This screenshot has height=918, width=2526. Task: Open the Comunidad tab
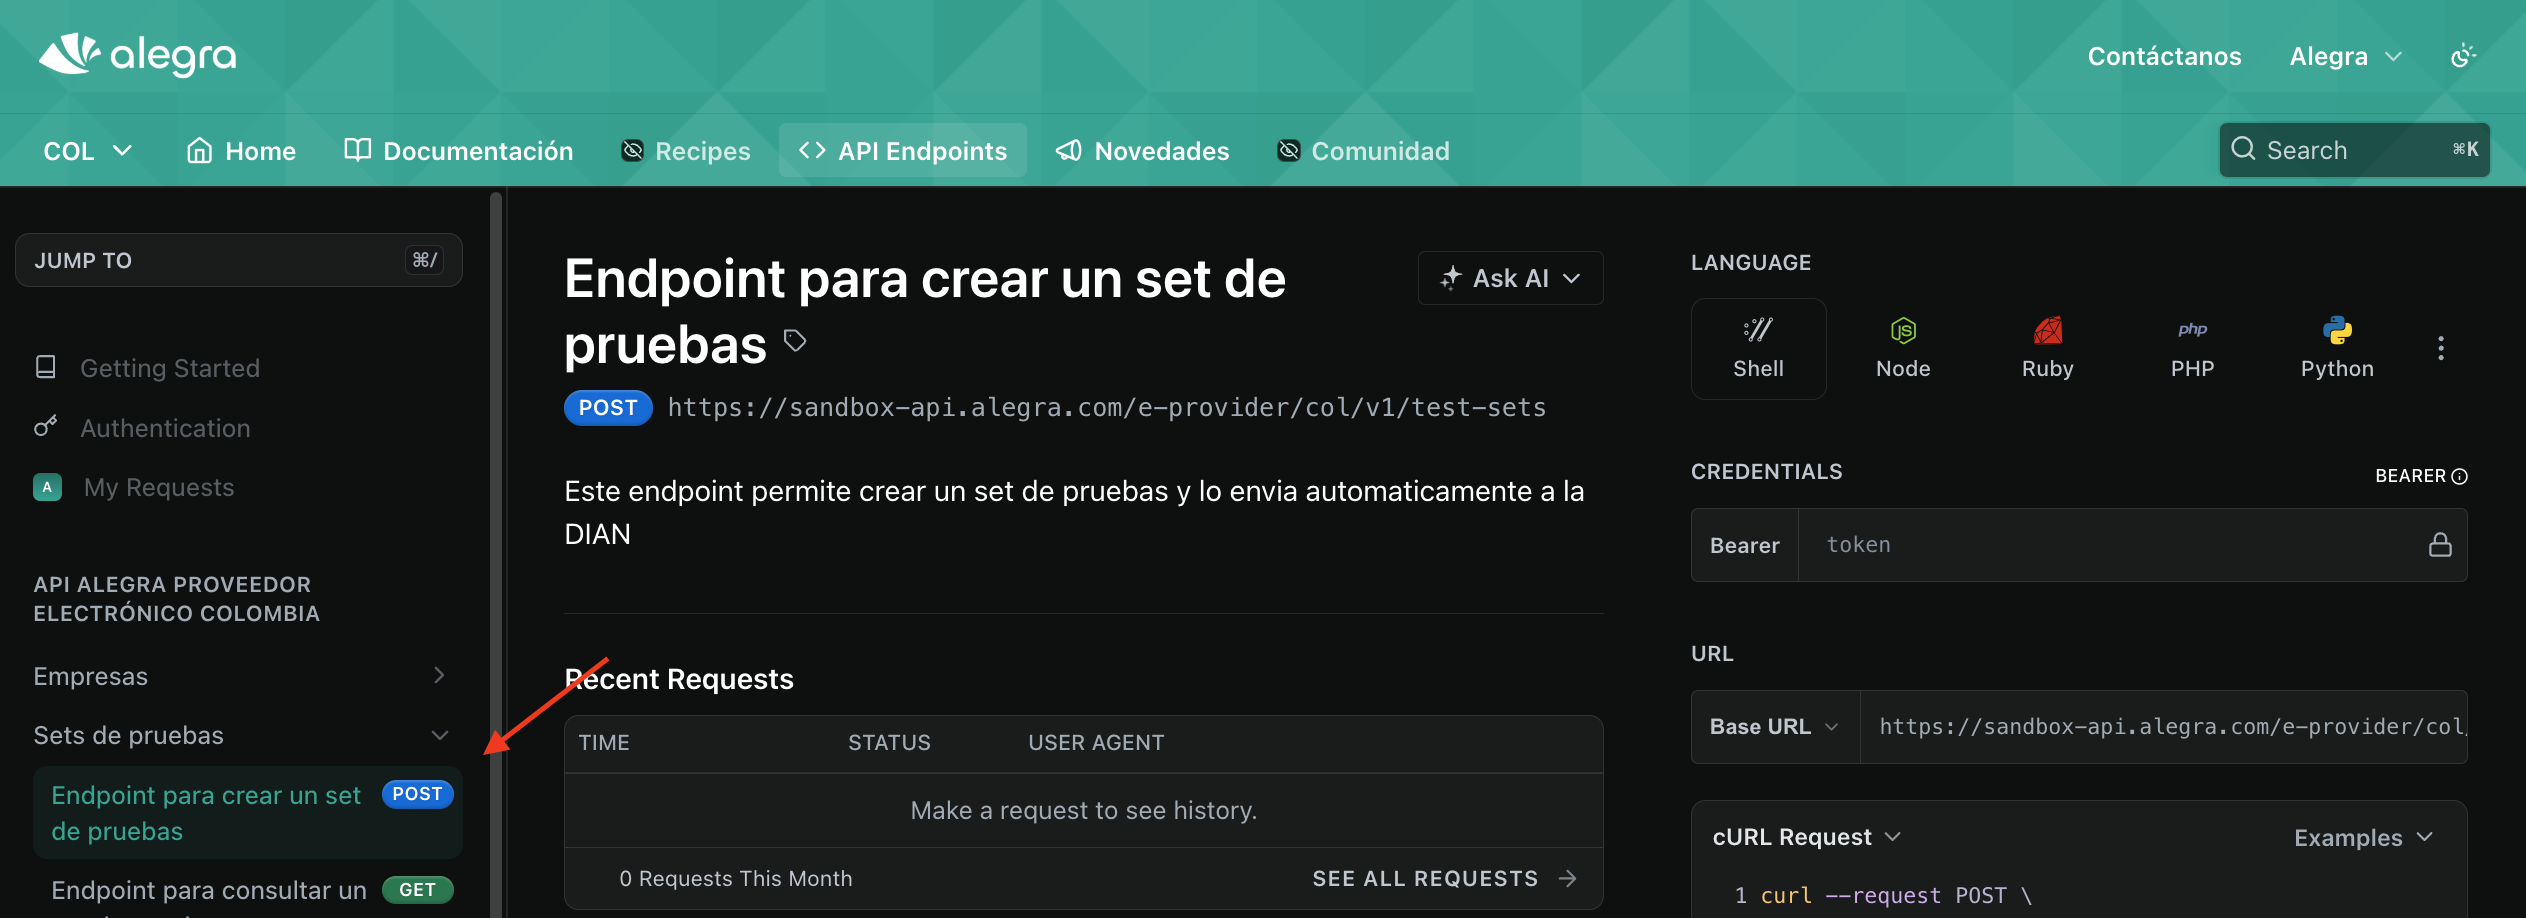pos(1364,151)
